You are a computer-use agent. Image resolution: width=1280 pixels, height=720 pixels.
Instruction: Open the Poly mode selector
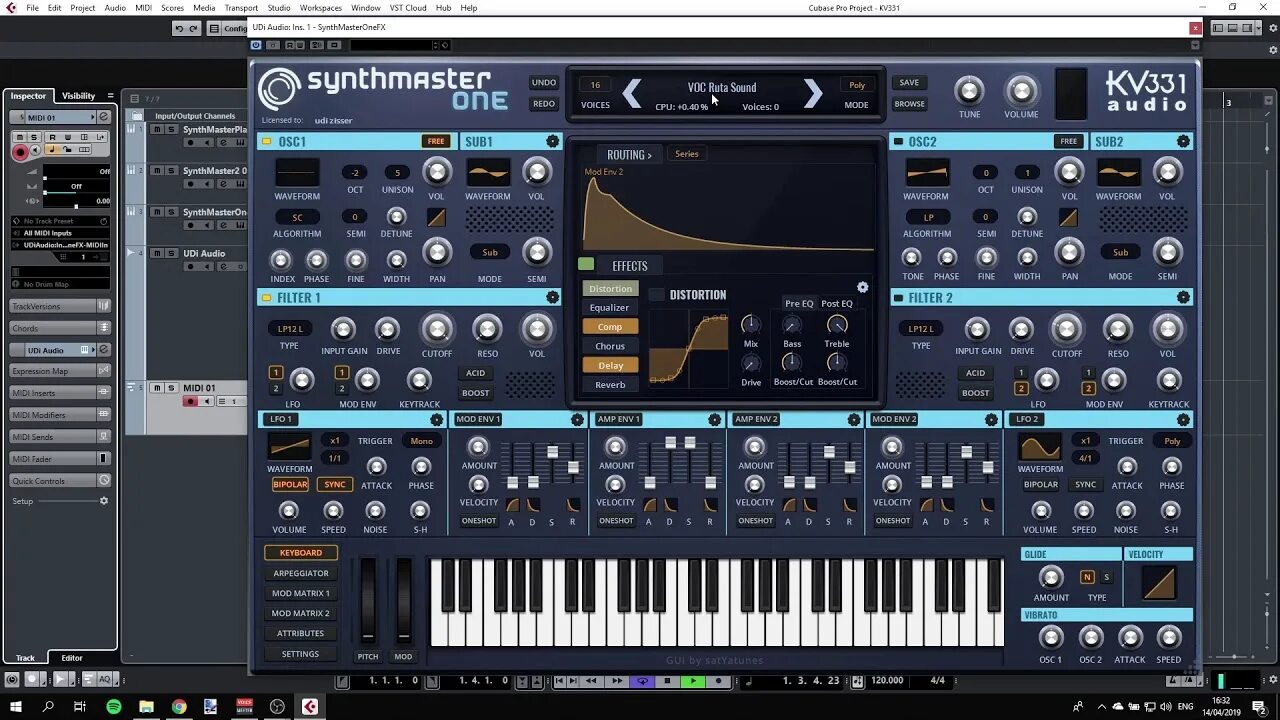click(857, 85)
